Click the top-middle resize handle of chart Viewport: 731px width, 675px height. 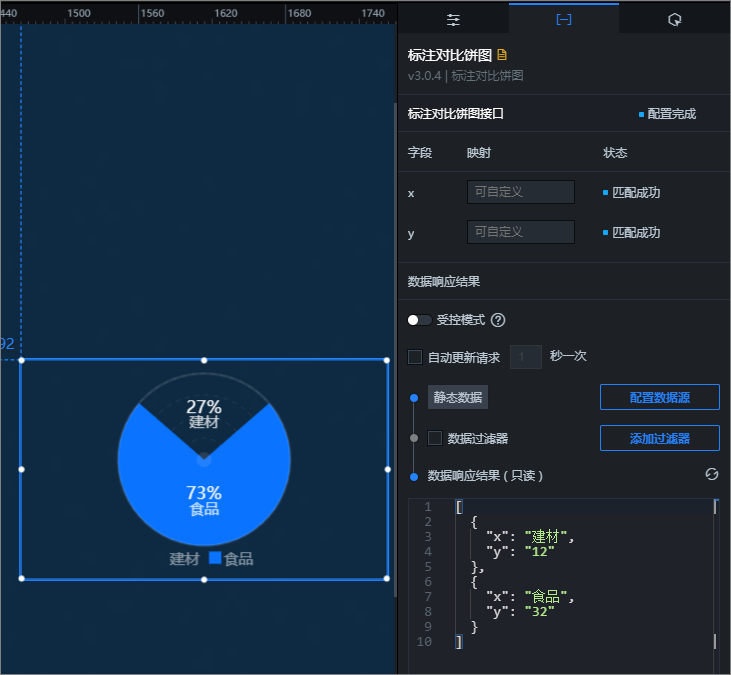tap(204, 360)
